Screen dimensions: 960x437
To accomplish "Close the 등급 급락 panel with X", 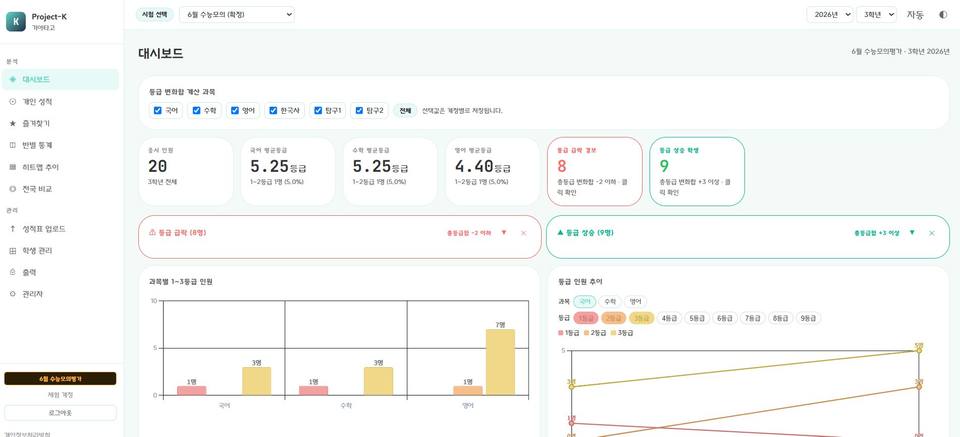I will [x=523, y=233].
